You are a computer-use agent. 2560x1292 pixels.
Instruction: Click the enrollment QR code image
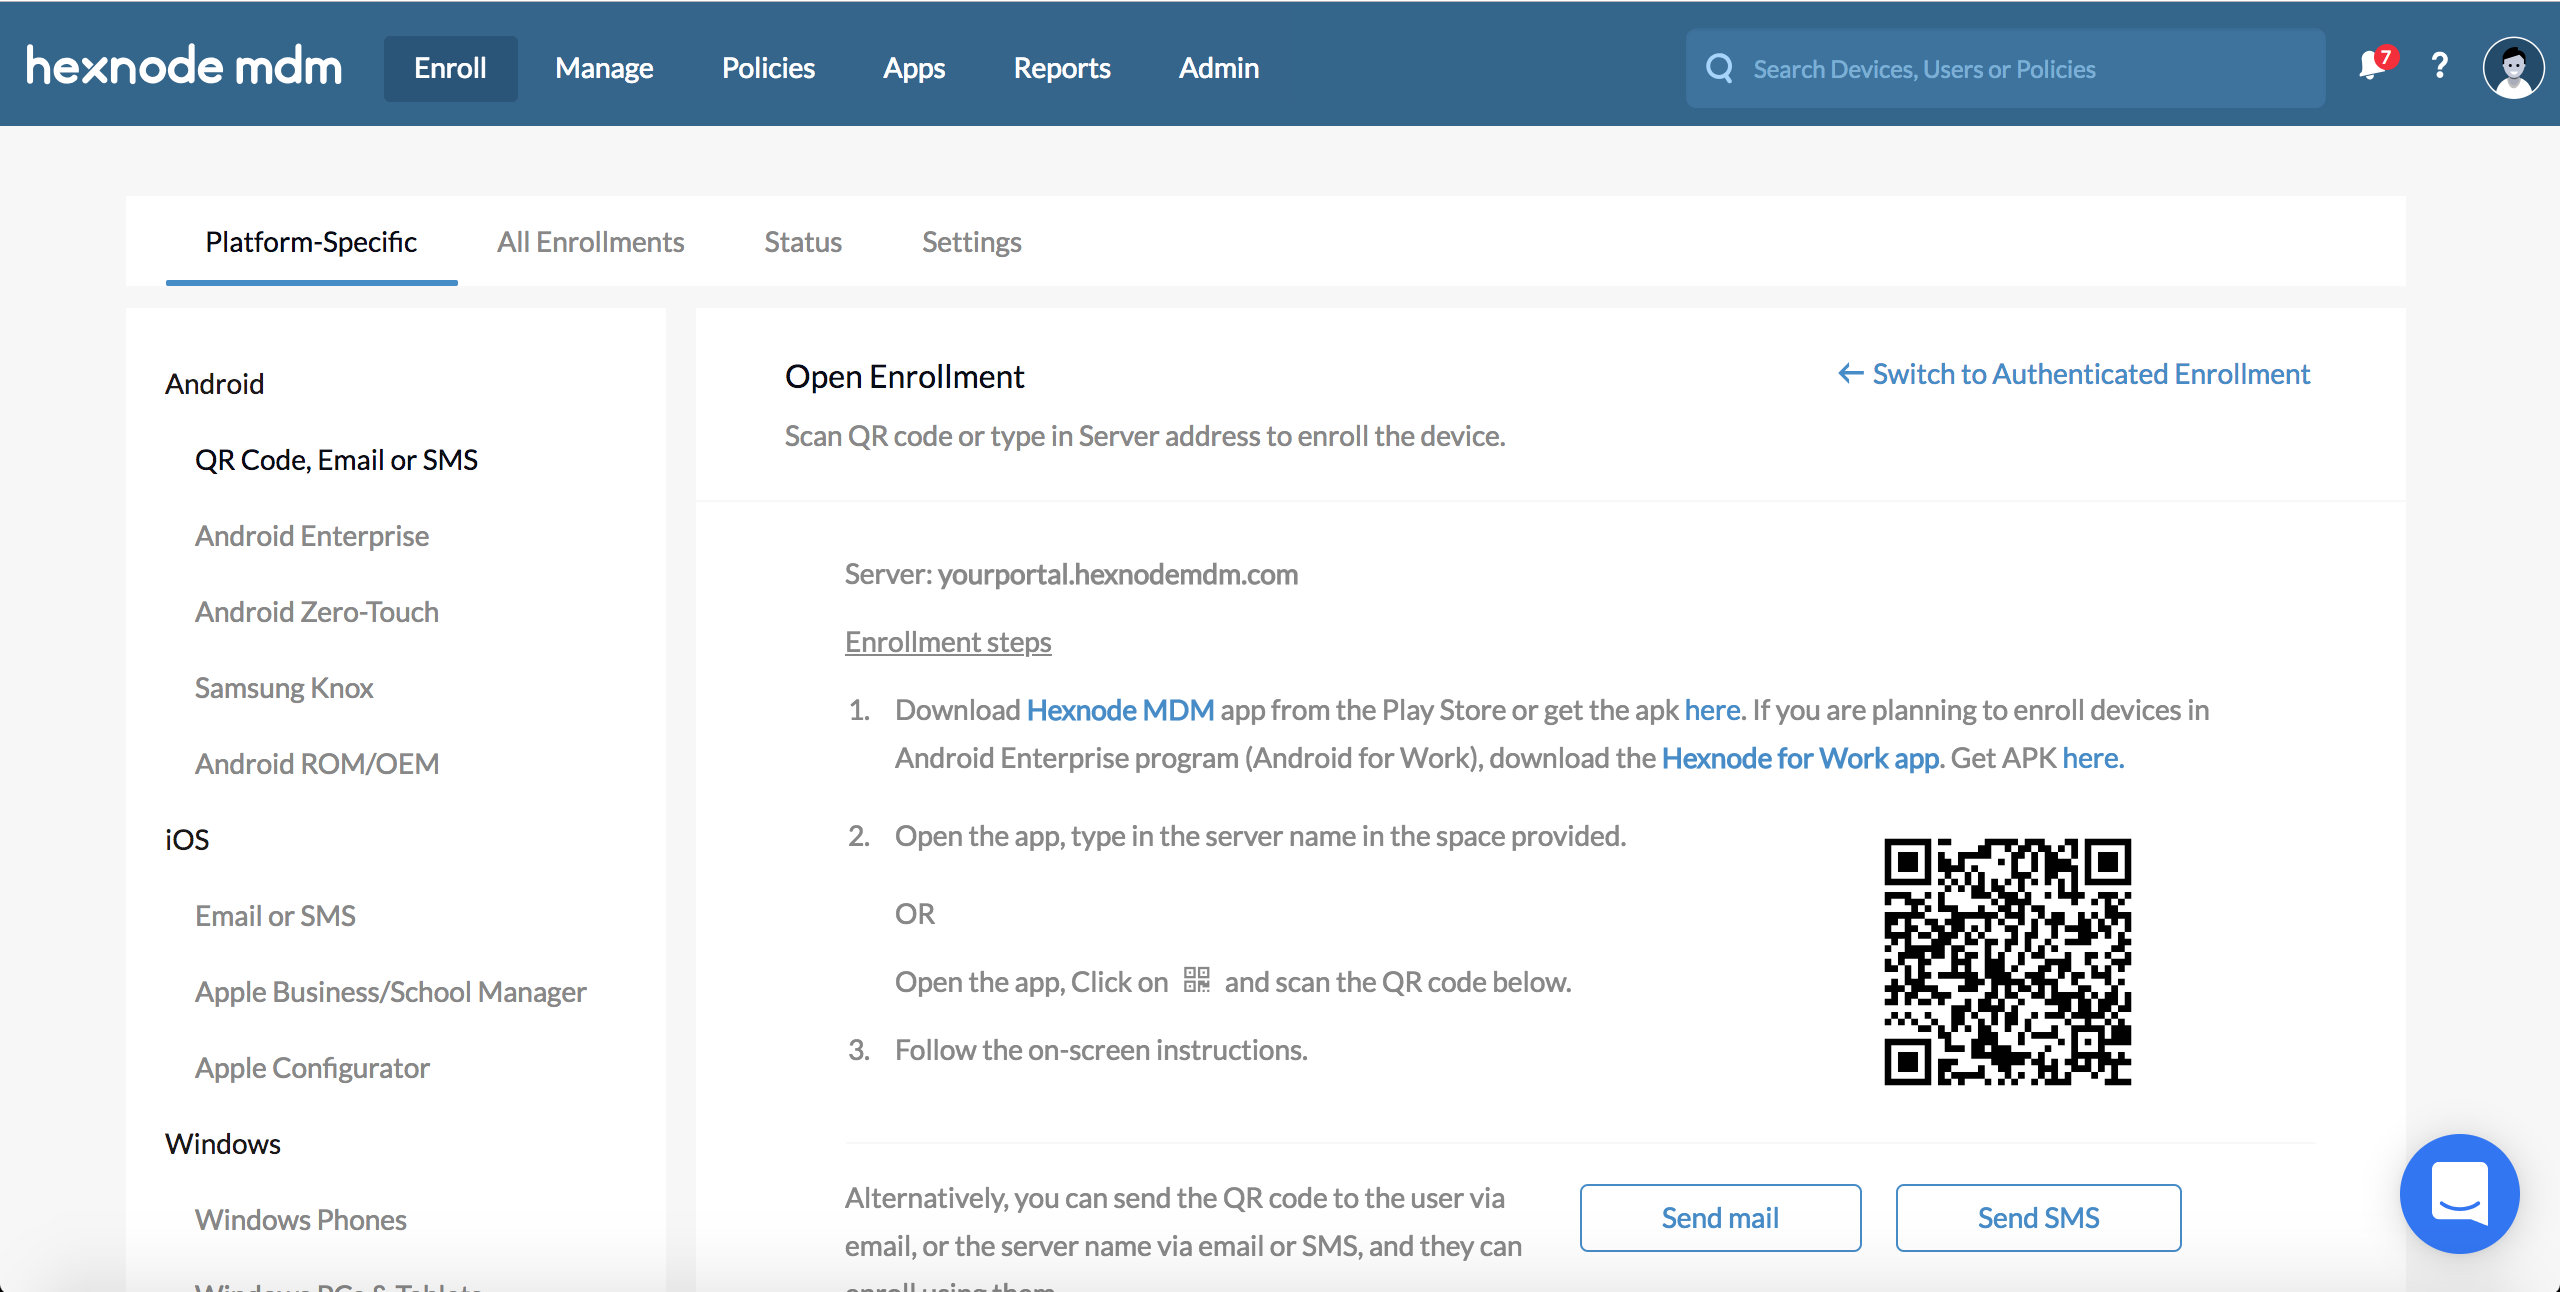(2007, 961)
